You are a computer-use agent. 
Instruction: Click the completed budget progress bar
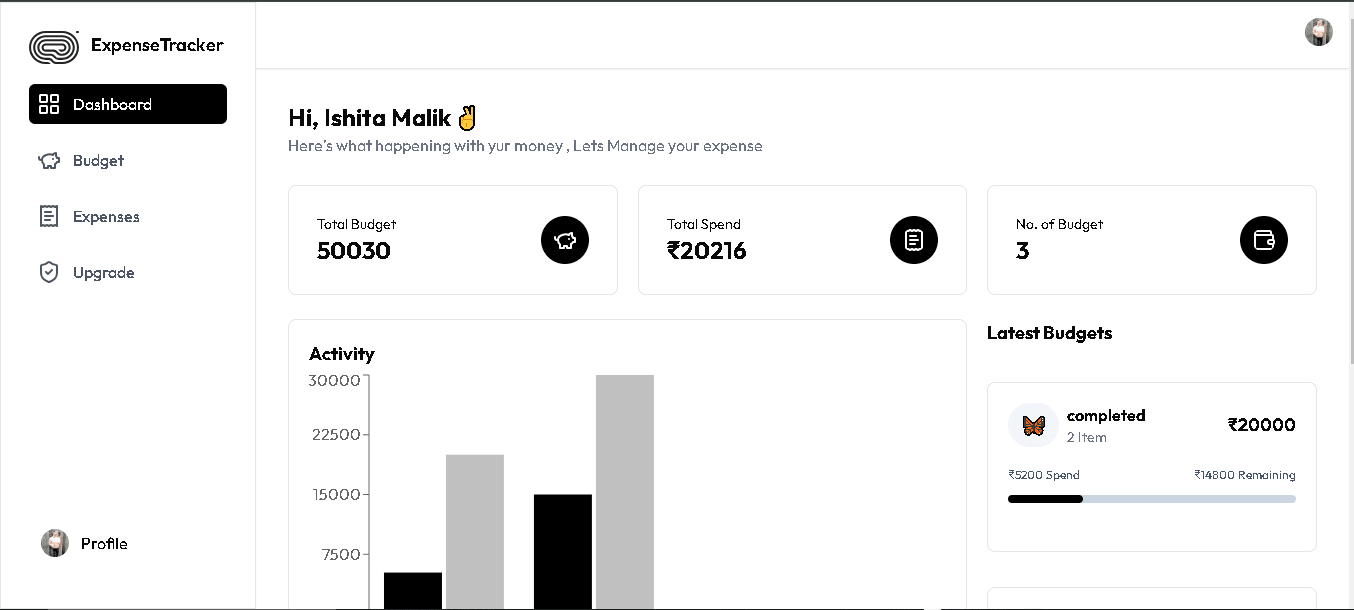point(1151,499)
